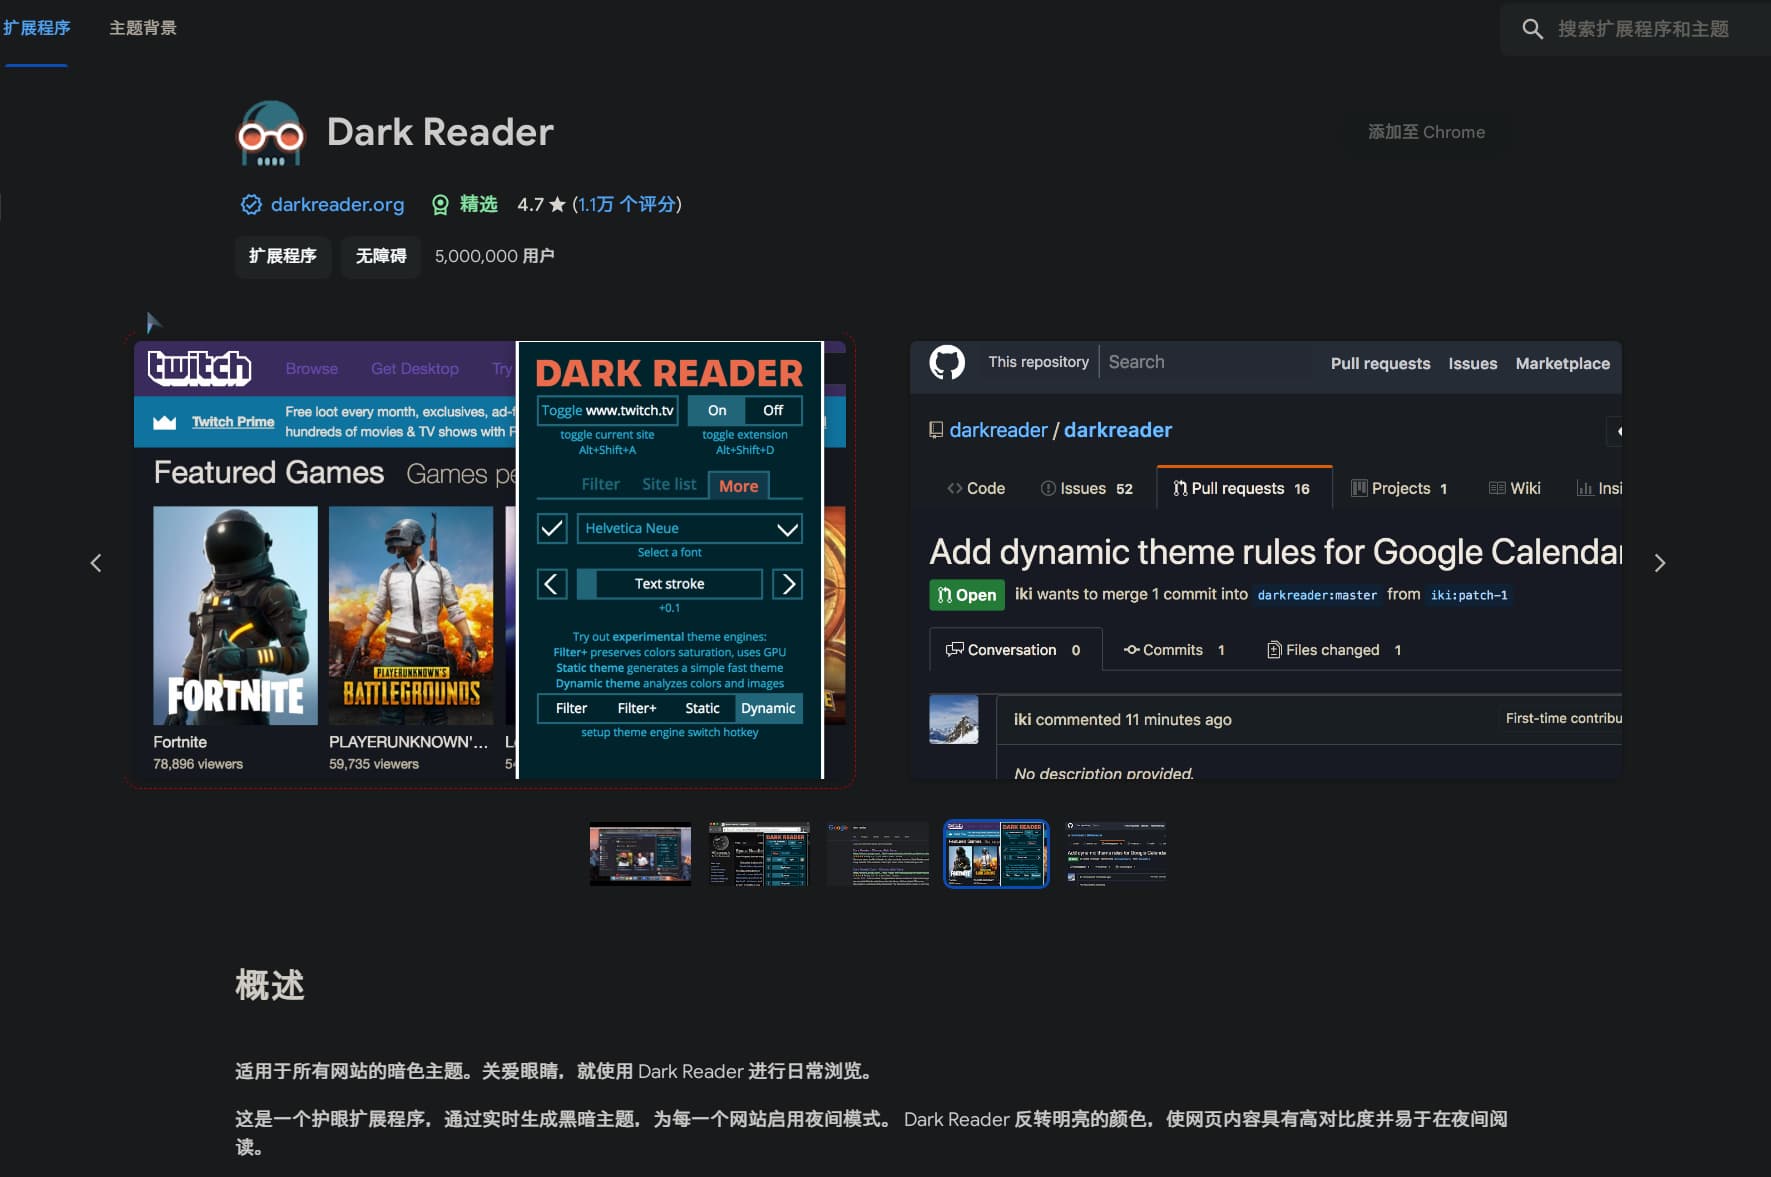Check the font selection checkbox
Image resolution: width=1771 pixels, height=1177 pixels.
coord(552,528)
